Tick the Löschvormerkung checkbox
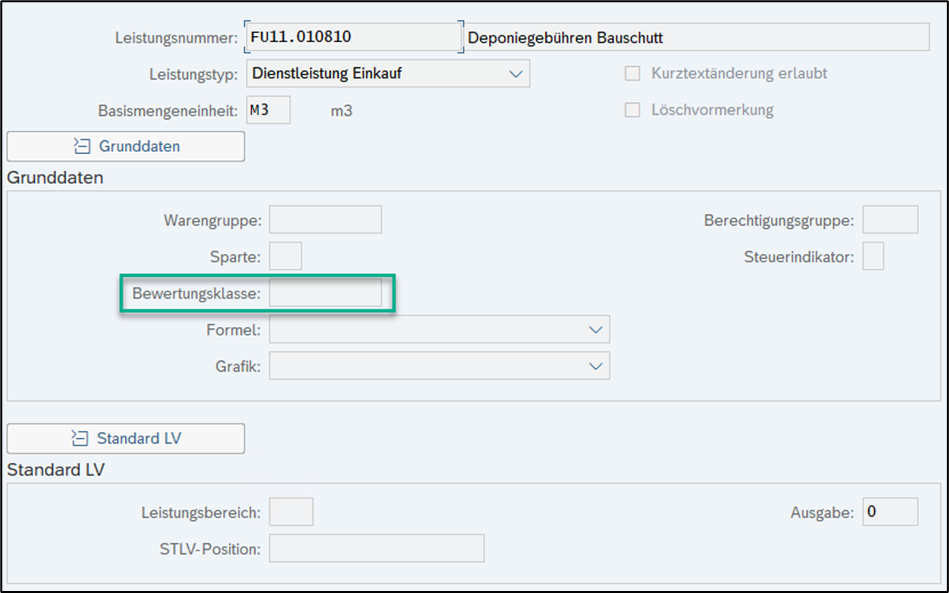This screenshot has height=593, width=949. click(x=632, y=110)
